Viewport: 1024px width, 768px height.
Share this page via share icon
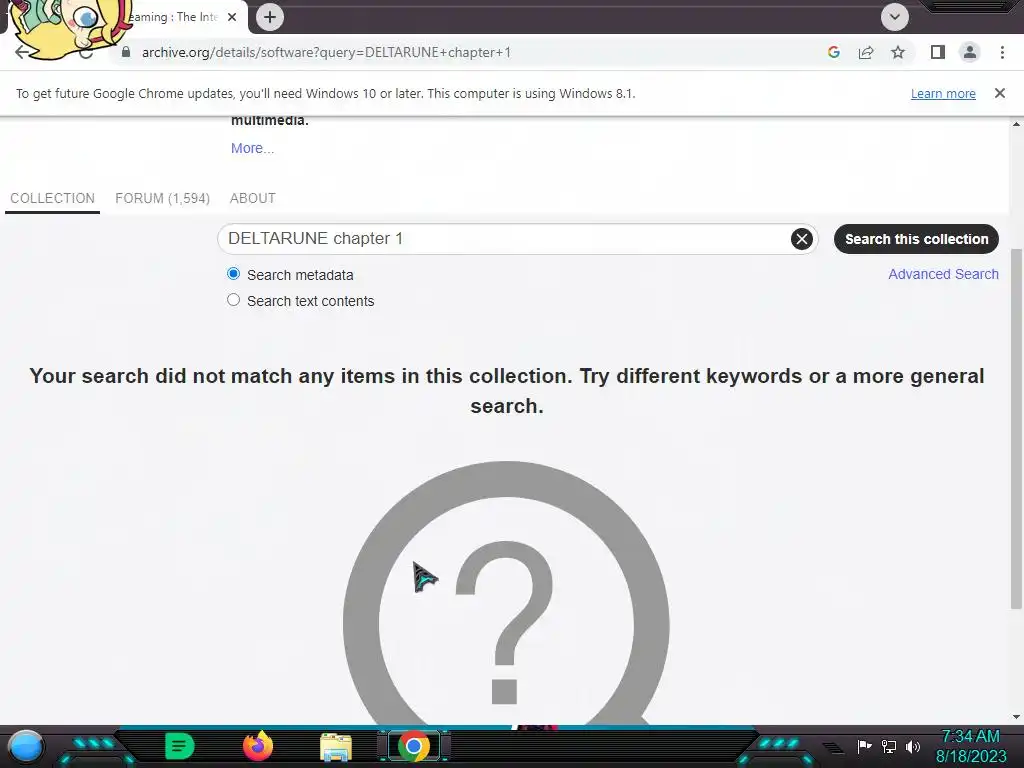[x=866, y=52]
